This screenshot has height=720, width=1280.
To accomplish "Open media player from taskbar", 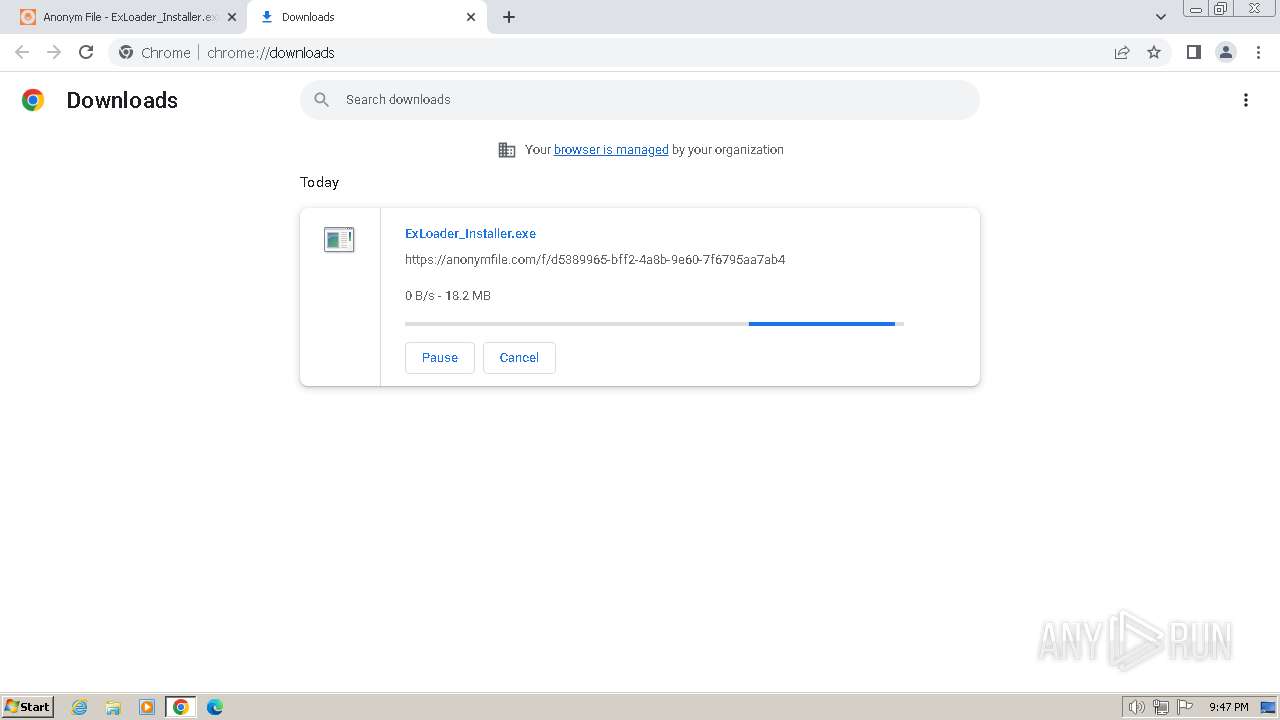I will [147, 707].
